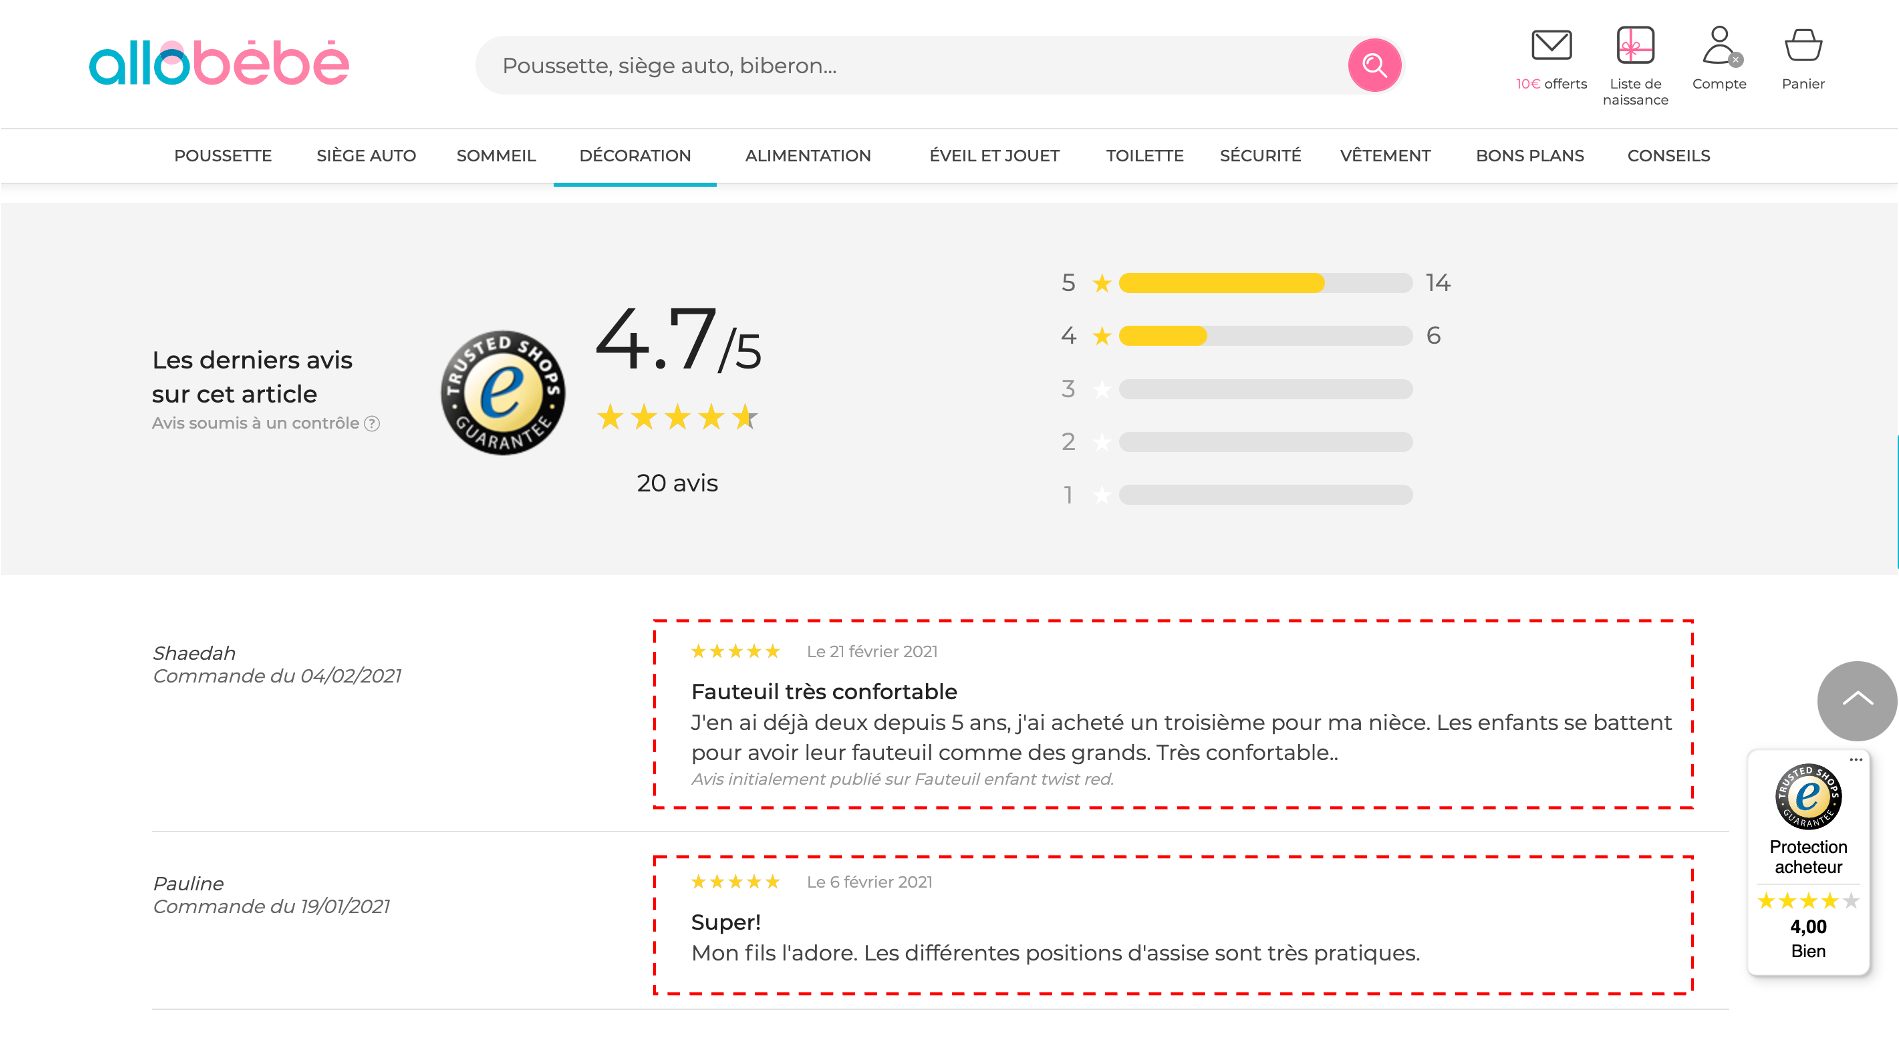Image resolution: width=1899 pixels, height=1043 pixels.
Task: Open the Siège Auto menu
Action: point(366,156)
